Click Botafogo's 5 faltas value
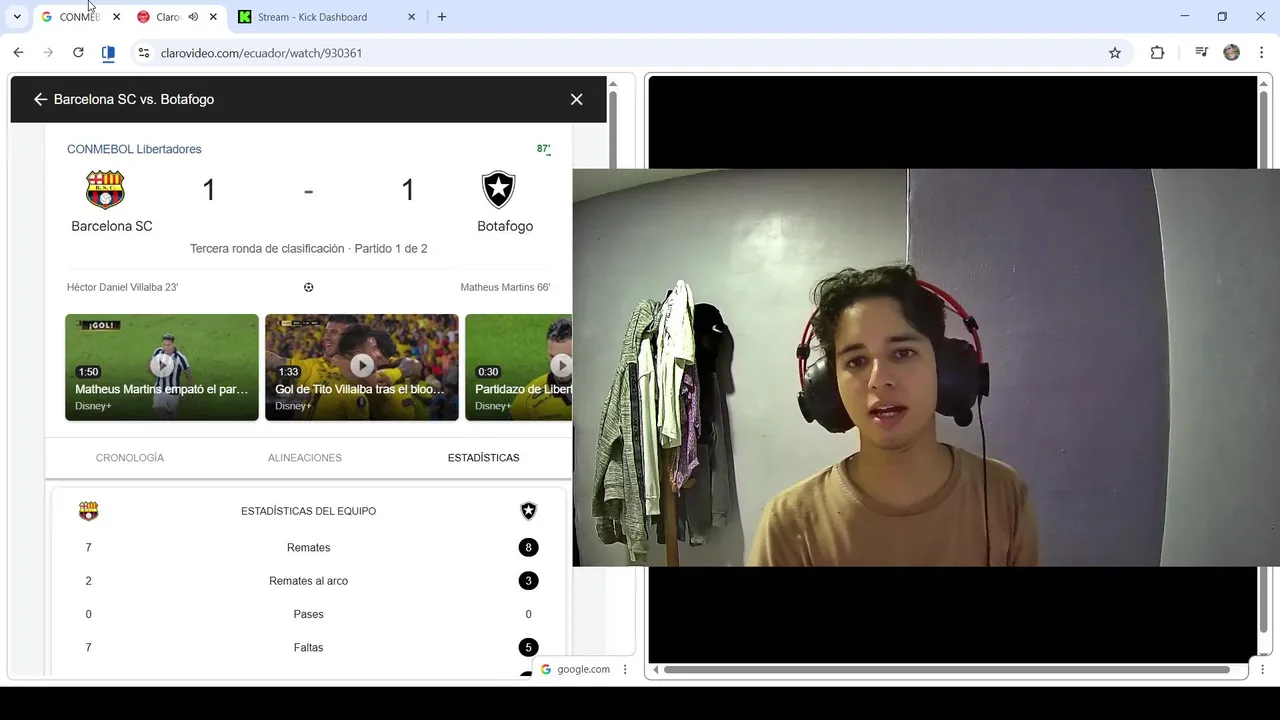This screenshot has height=720, width=1280. click(528, 647)
